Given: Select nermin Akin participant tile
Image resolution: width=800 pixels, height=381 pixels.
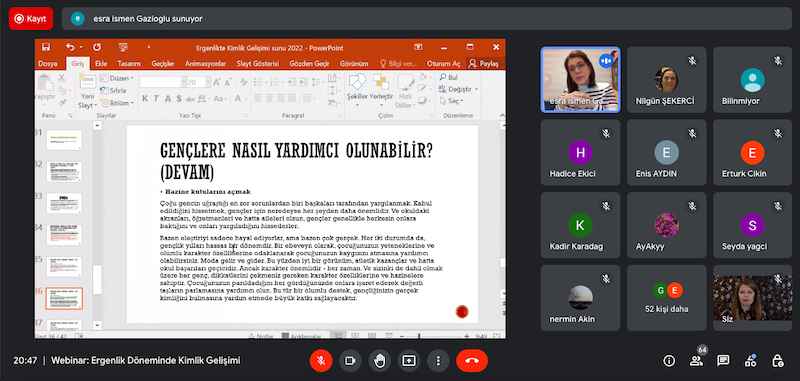Looking at the screenshot, I should point(581,298).
